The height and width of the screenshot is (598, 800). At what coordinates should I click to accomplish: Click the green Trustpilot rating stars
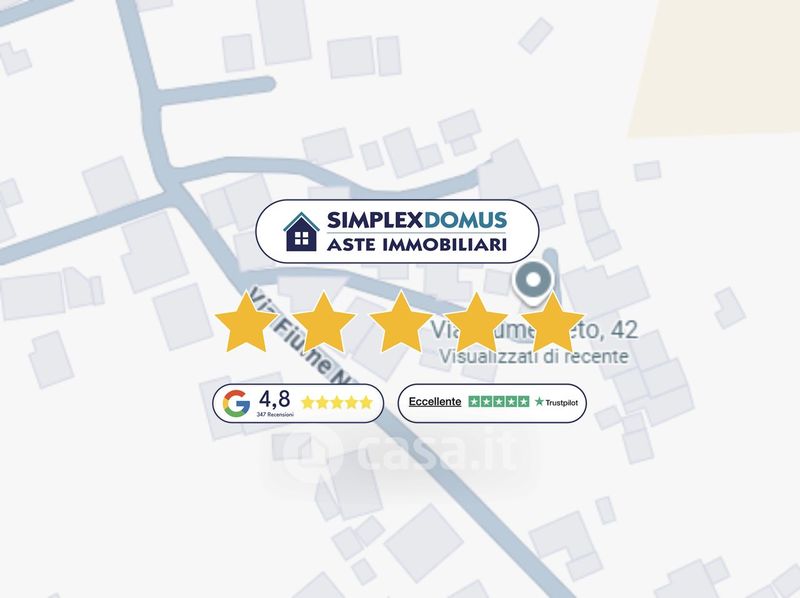(499, 402)
